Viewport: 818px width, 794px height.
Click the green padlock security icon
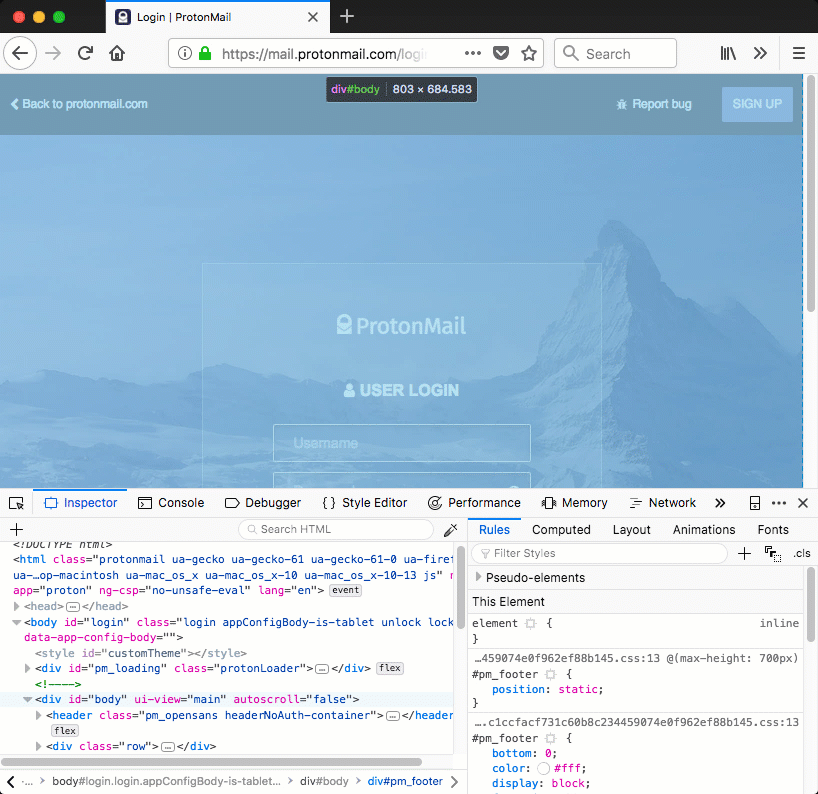(x=205, y=53)
